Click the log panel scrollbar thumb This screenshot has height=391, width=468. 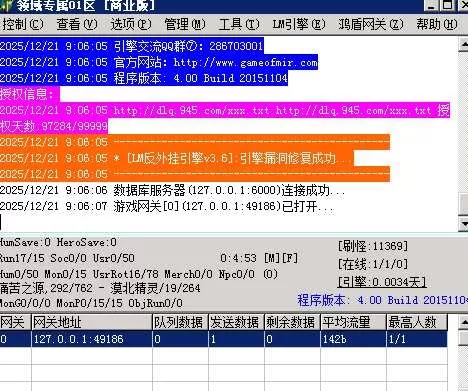(x=463, y=203)
